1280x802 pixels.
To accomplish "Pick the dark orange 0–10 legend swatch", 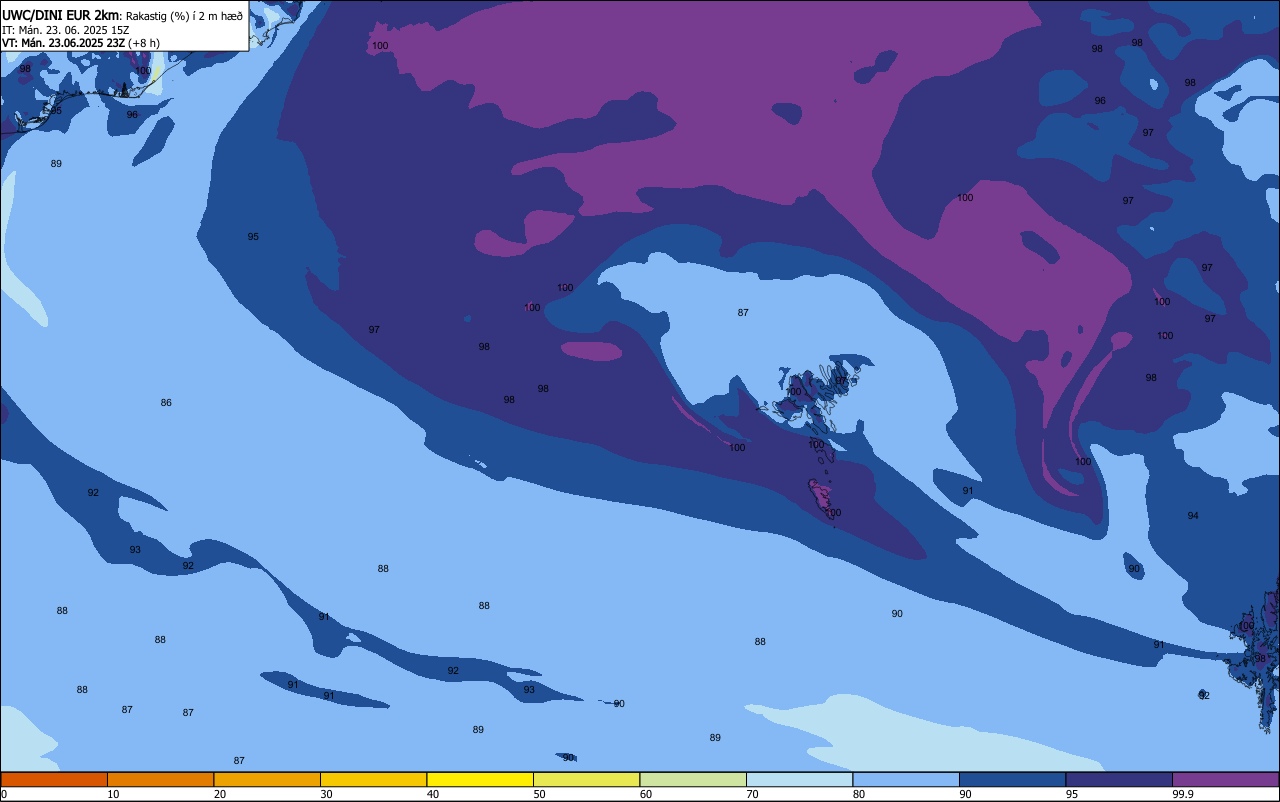I will tap(54, 779).
